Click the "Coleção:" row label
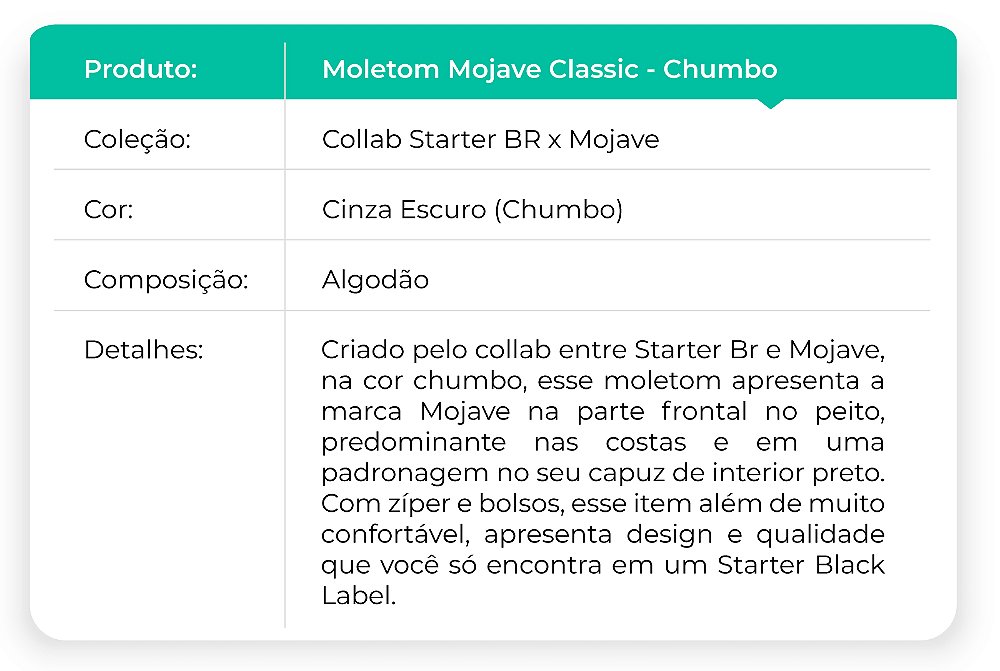This screenshot has height=671, width=1000. [x=137, y=139]
